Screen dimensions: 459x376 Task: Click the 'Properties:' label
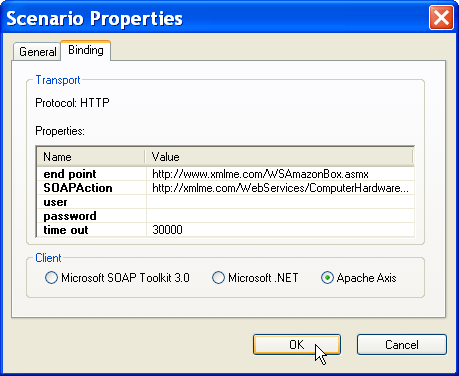tap(60, 131)
